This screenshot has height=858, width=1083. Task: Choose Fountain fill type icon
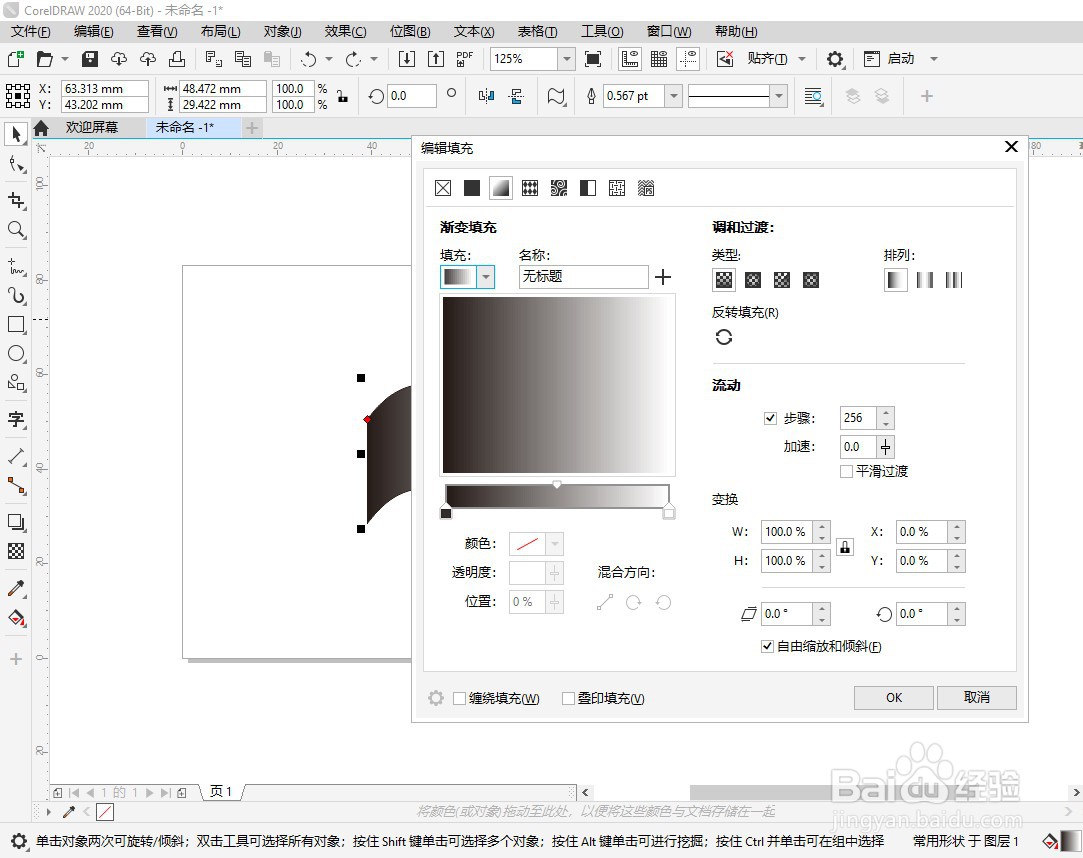point(501,188)
